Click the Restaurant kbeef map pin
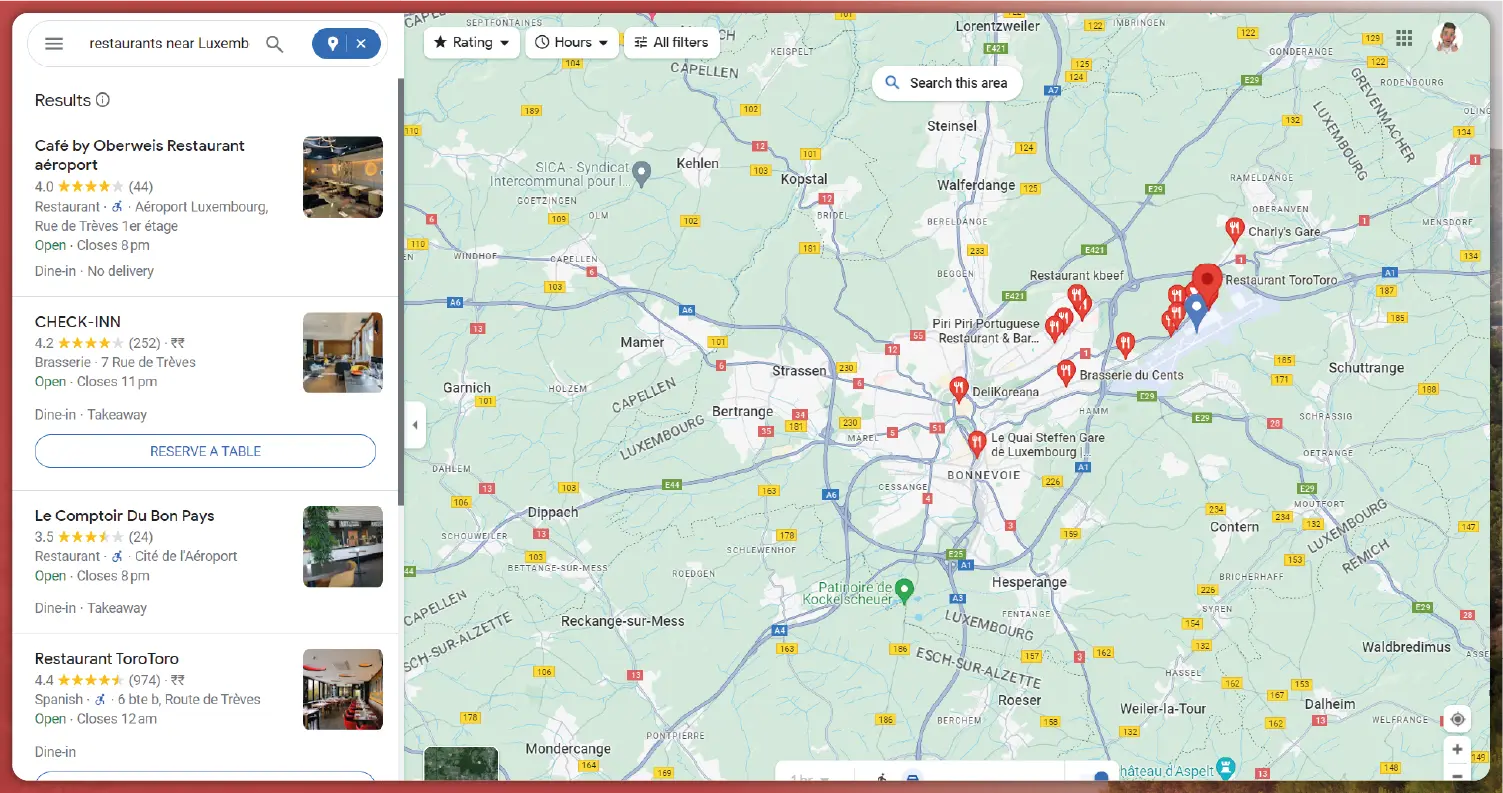 [1077, 297]
